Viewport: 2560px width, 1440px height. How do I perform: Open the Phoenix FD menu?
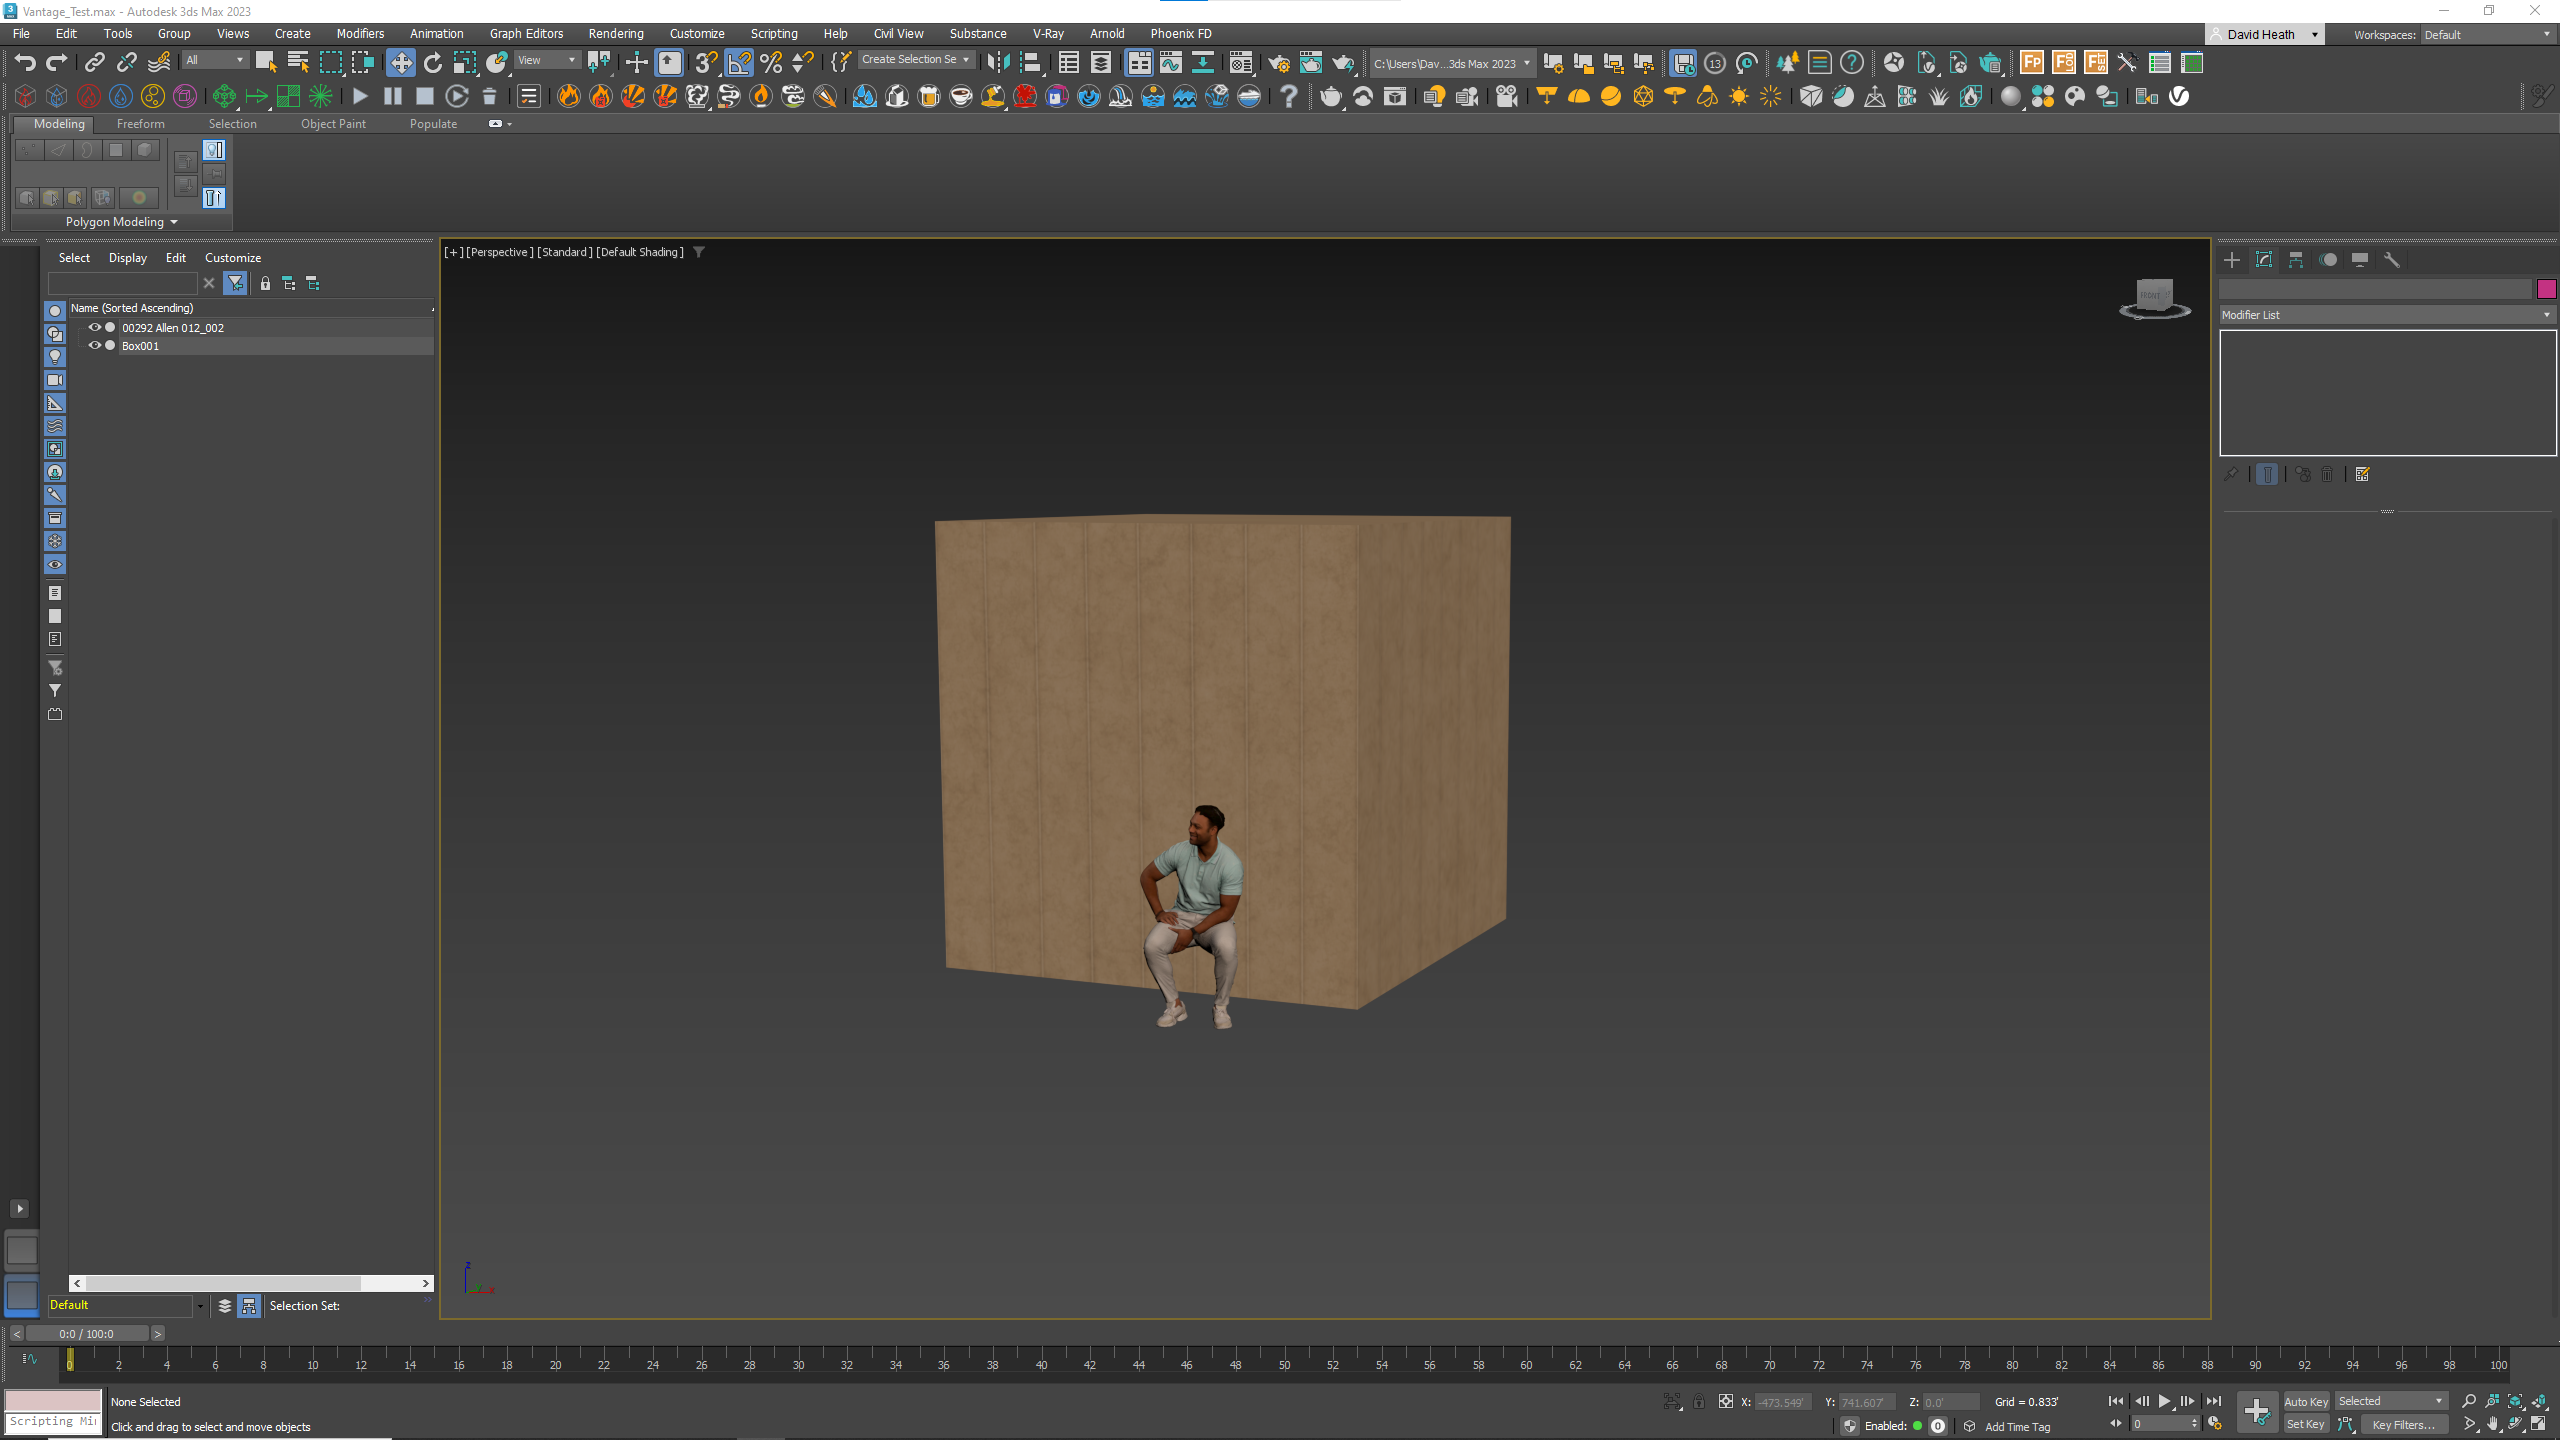(x=1181, y=34)
